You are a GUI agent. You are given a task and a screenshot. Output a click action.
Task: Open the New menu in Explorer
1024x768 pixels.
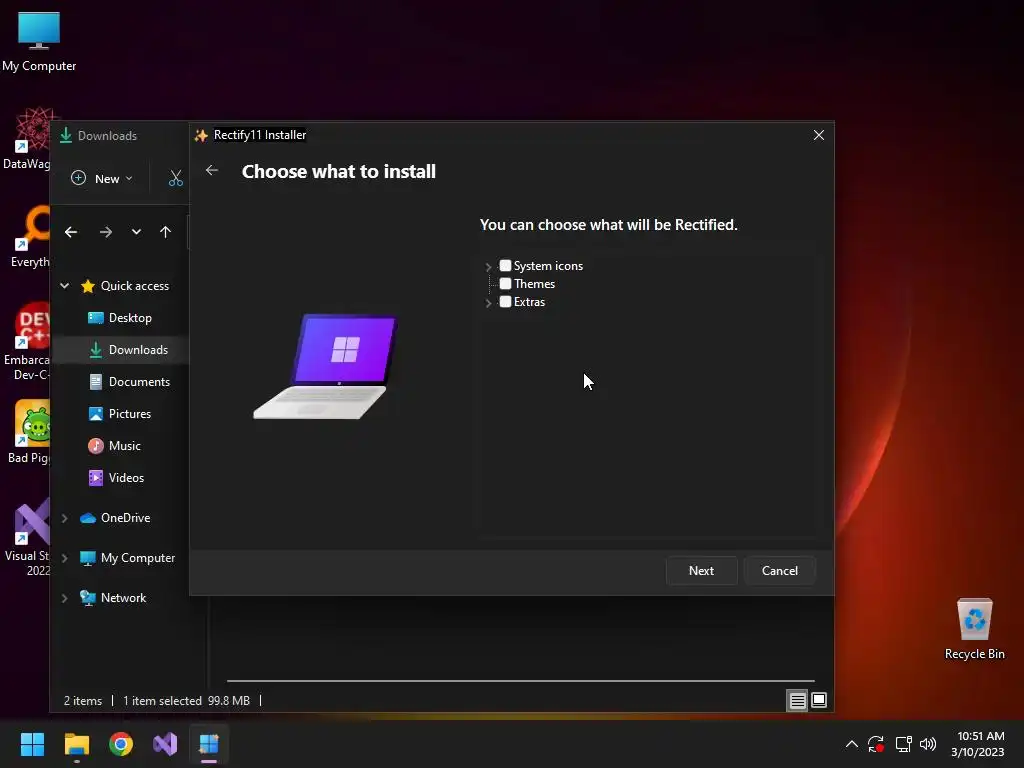[x=102, y=178]
